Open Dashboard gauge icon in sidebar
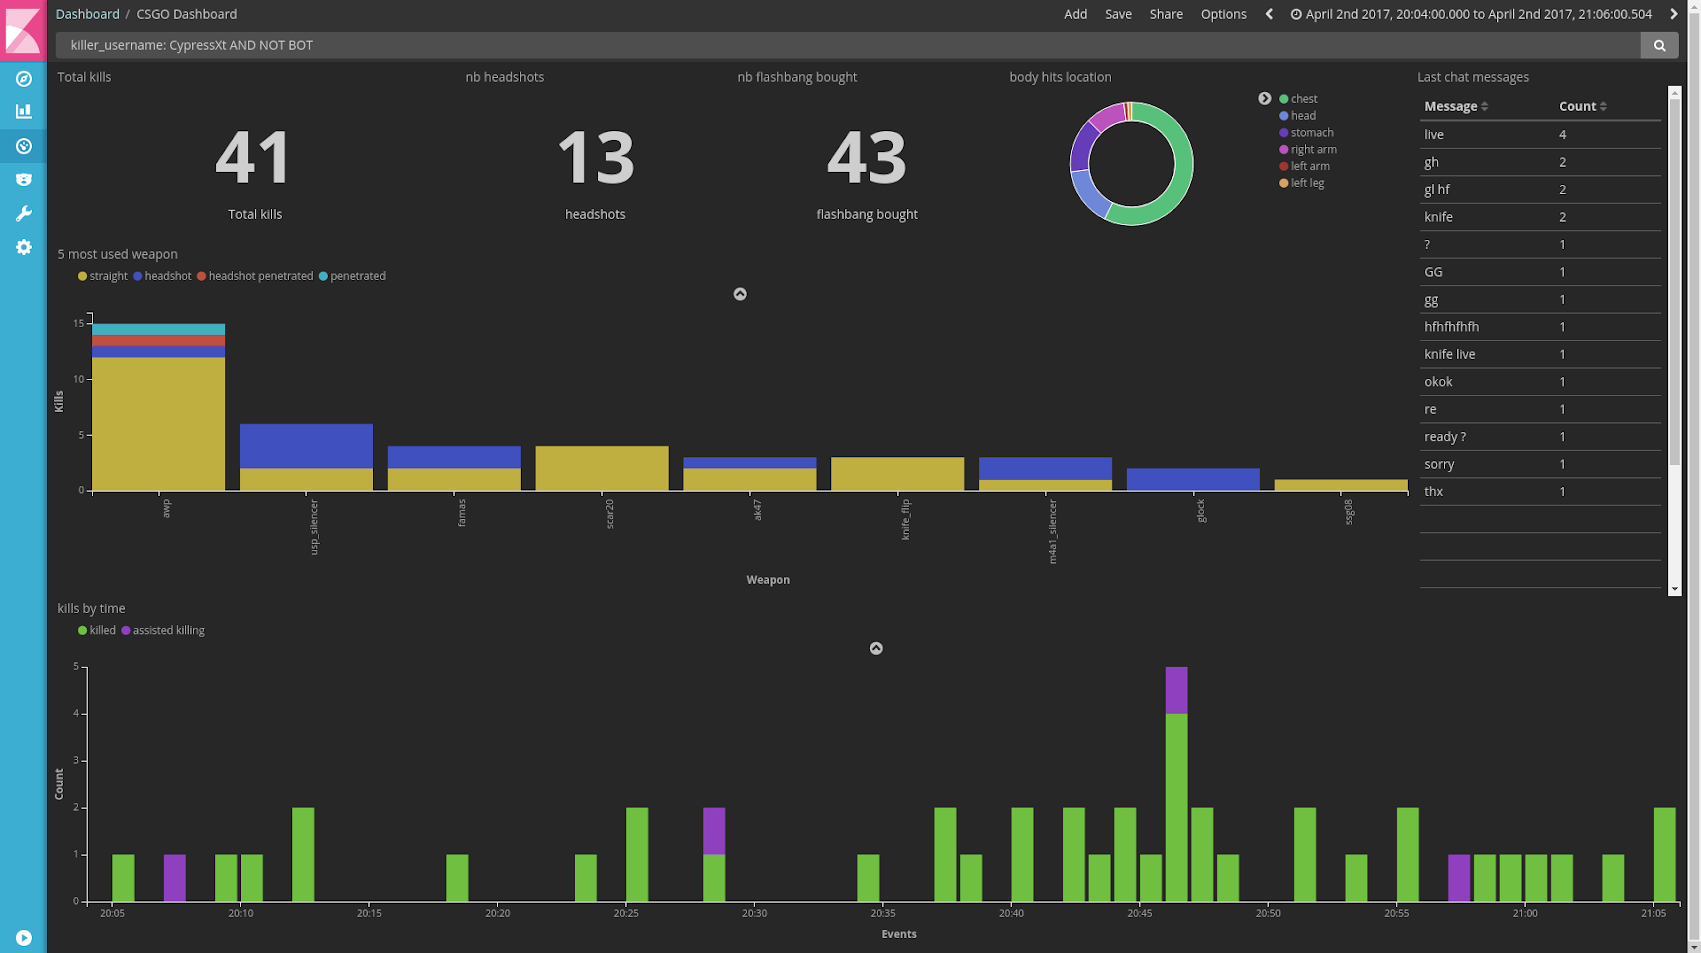The image size is (1701, 953). tap(23, 146)
